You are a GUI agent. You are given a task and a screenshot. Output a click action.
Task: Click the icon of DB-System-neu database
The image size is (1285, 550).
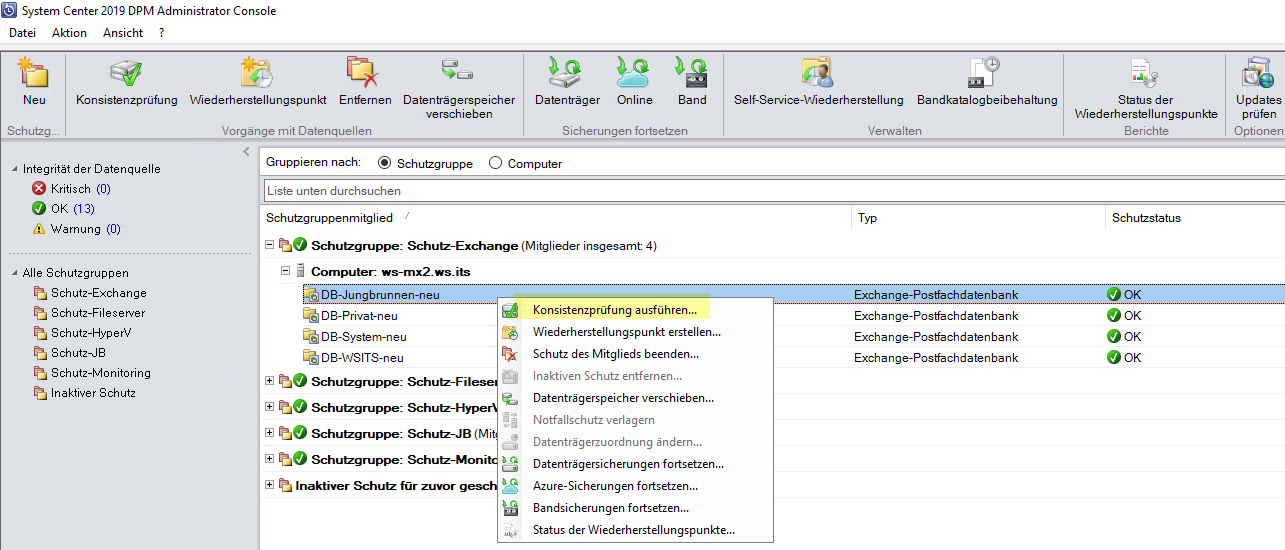(x=311, y=337)
